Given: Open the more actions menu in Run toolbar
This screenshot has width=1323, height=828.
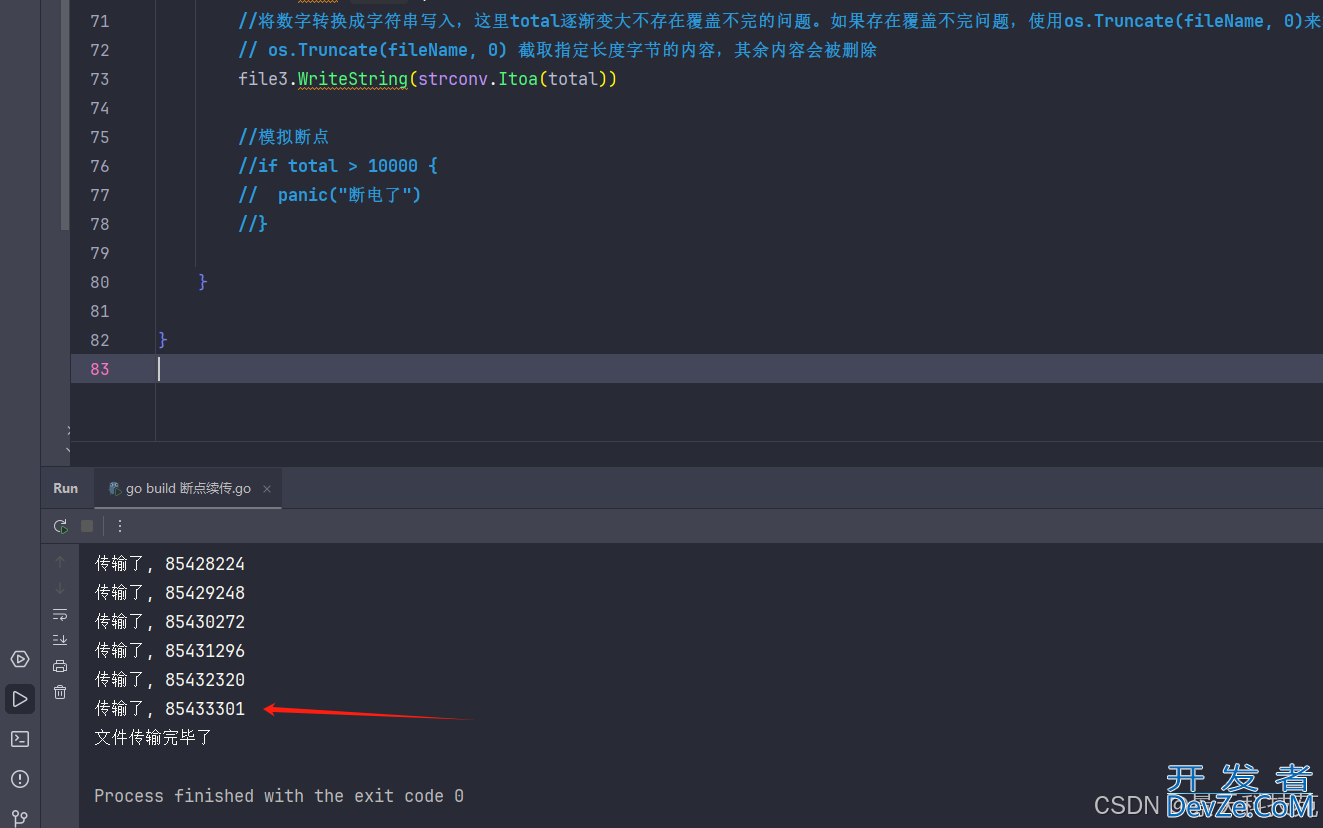Looking at the screenshot, I should 120,526.
